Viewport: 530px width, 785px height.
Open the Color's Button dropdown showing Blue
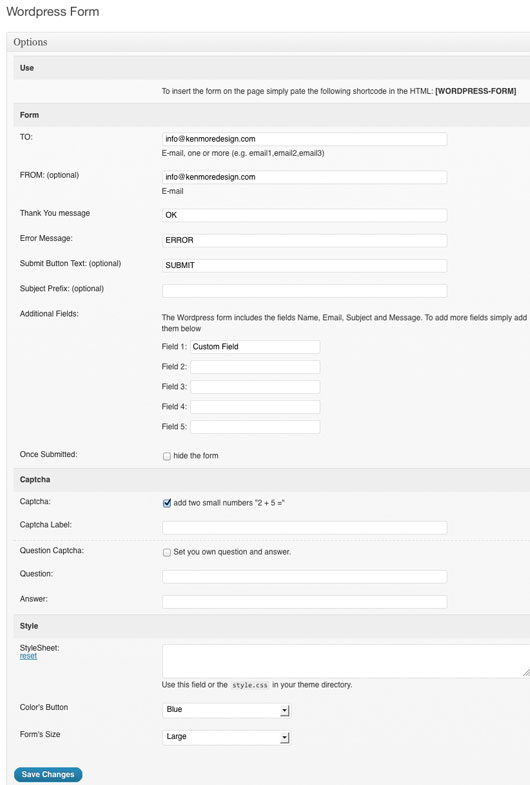point(226,710)
